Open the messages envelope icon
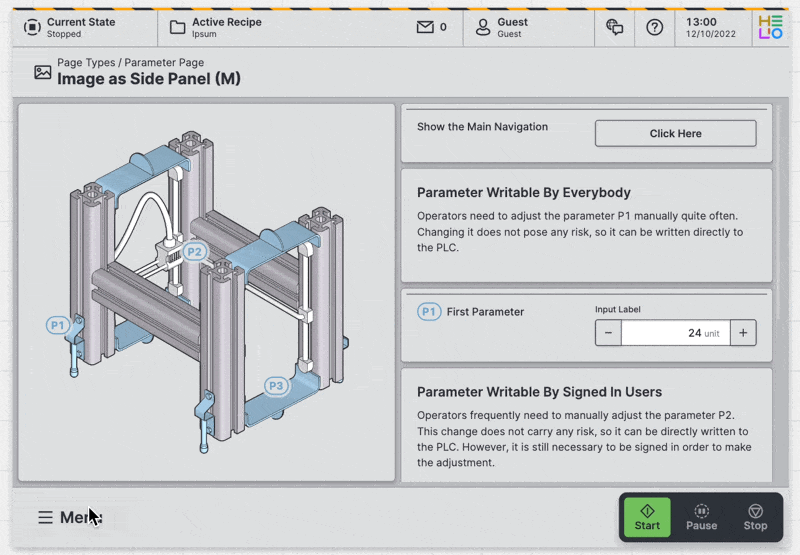 click(x=425, y=27)
